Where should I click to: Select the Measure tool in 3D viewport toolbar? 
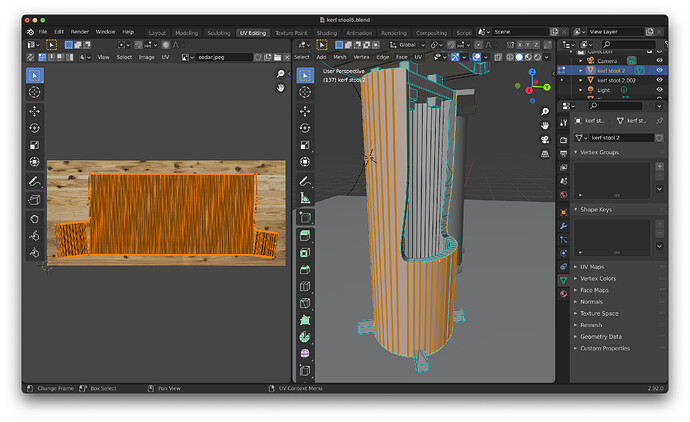click(305, 198)
